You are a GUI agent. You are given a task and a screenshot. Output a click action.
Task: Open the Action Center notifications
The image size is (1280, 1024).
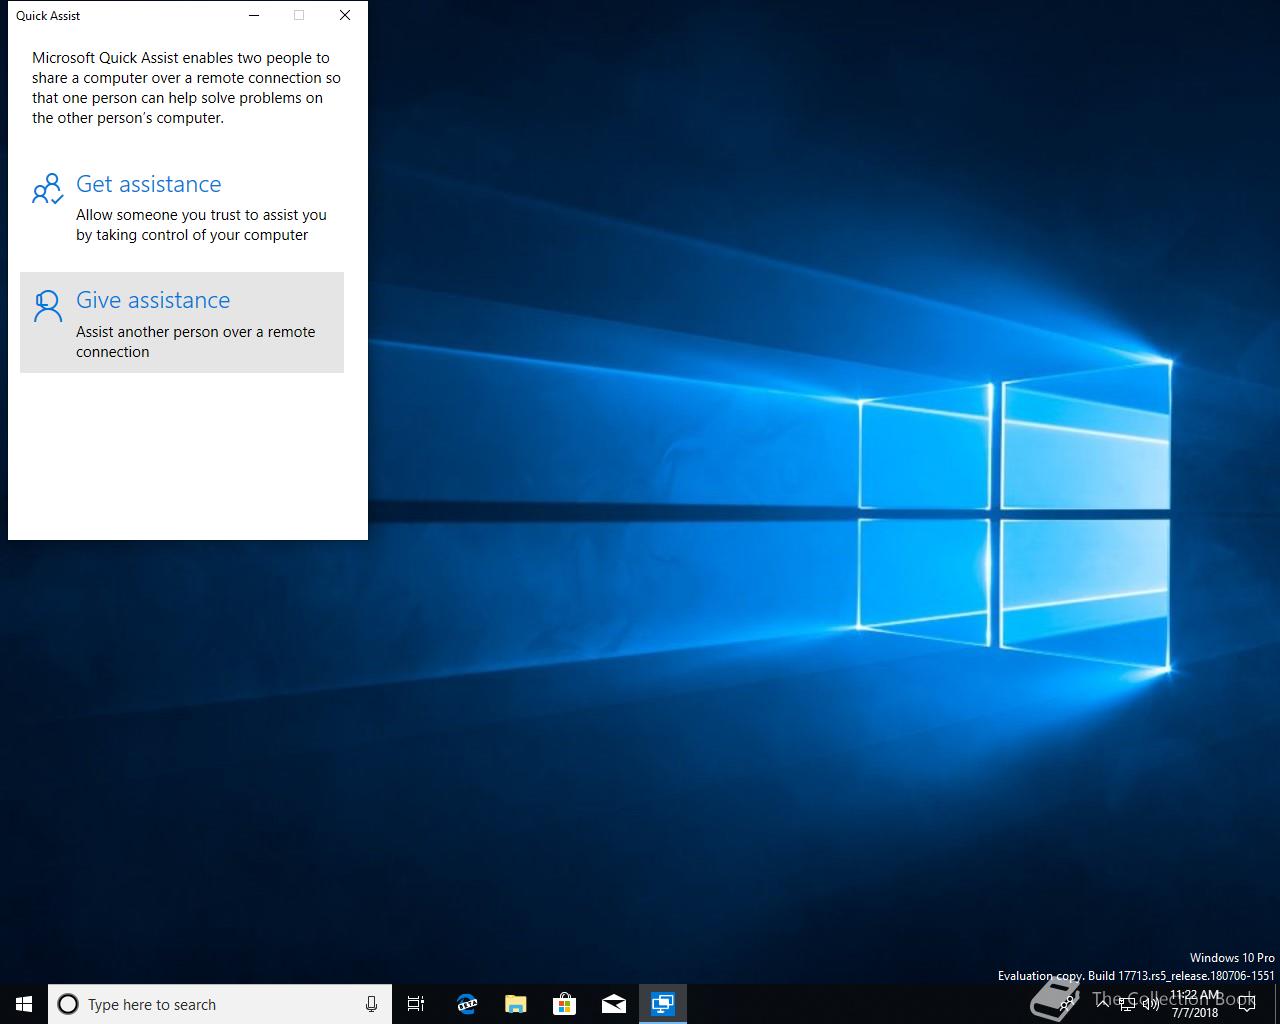pos(1246,1004)
